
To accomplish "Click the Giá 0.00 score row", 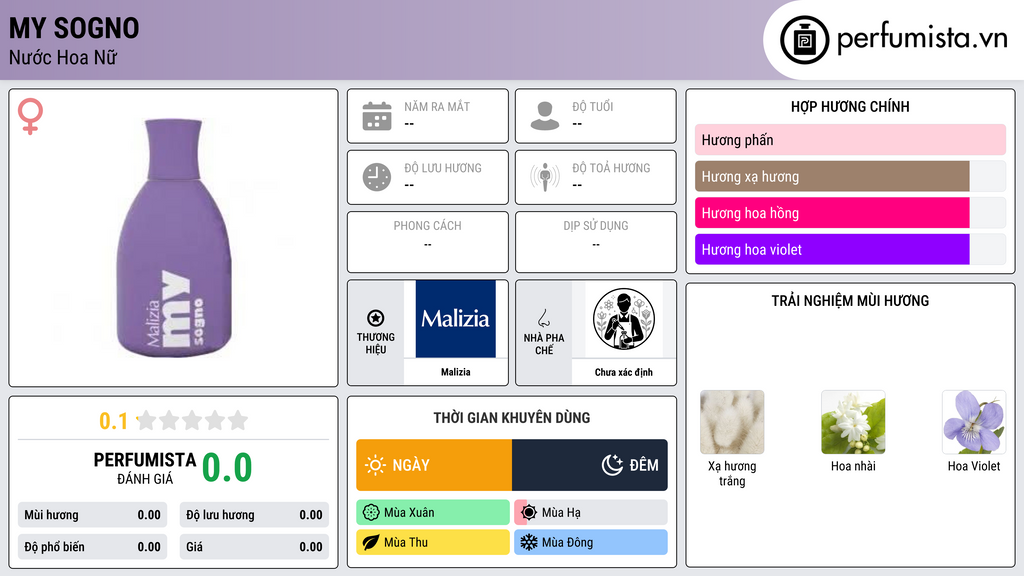I will pos(254,547).
